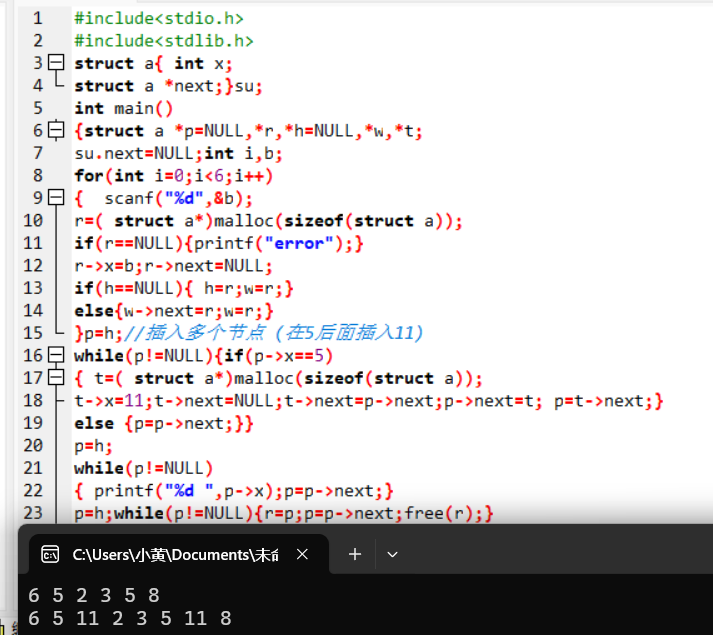Viewport: 713px width, 635px height.
Task: Collapse the main function fold at line 6
Action: pyautogui.click(x=56, y=130)
